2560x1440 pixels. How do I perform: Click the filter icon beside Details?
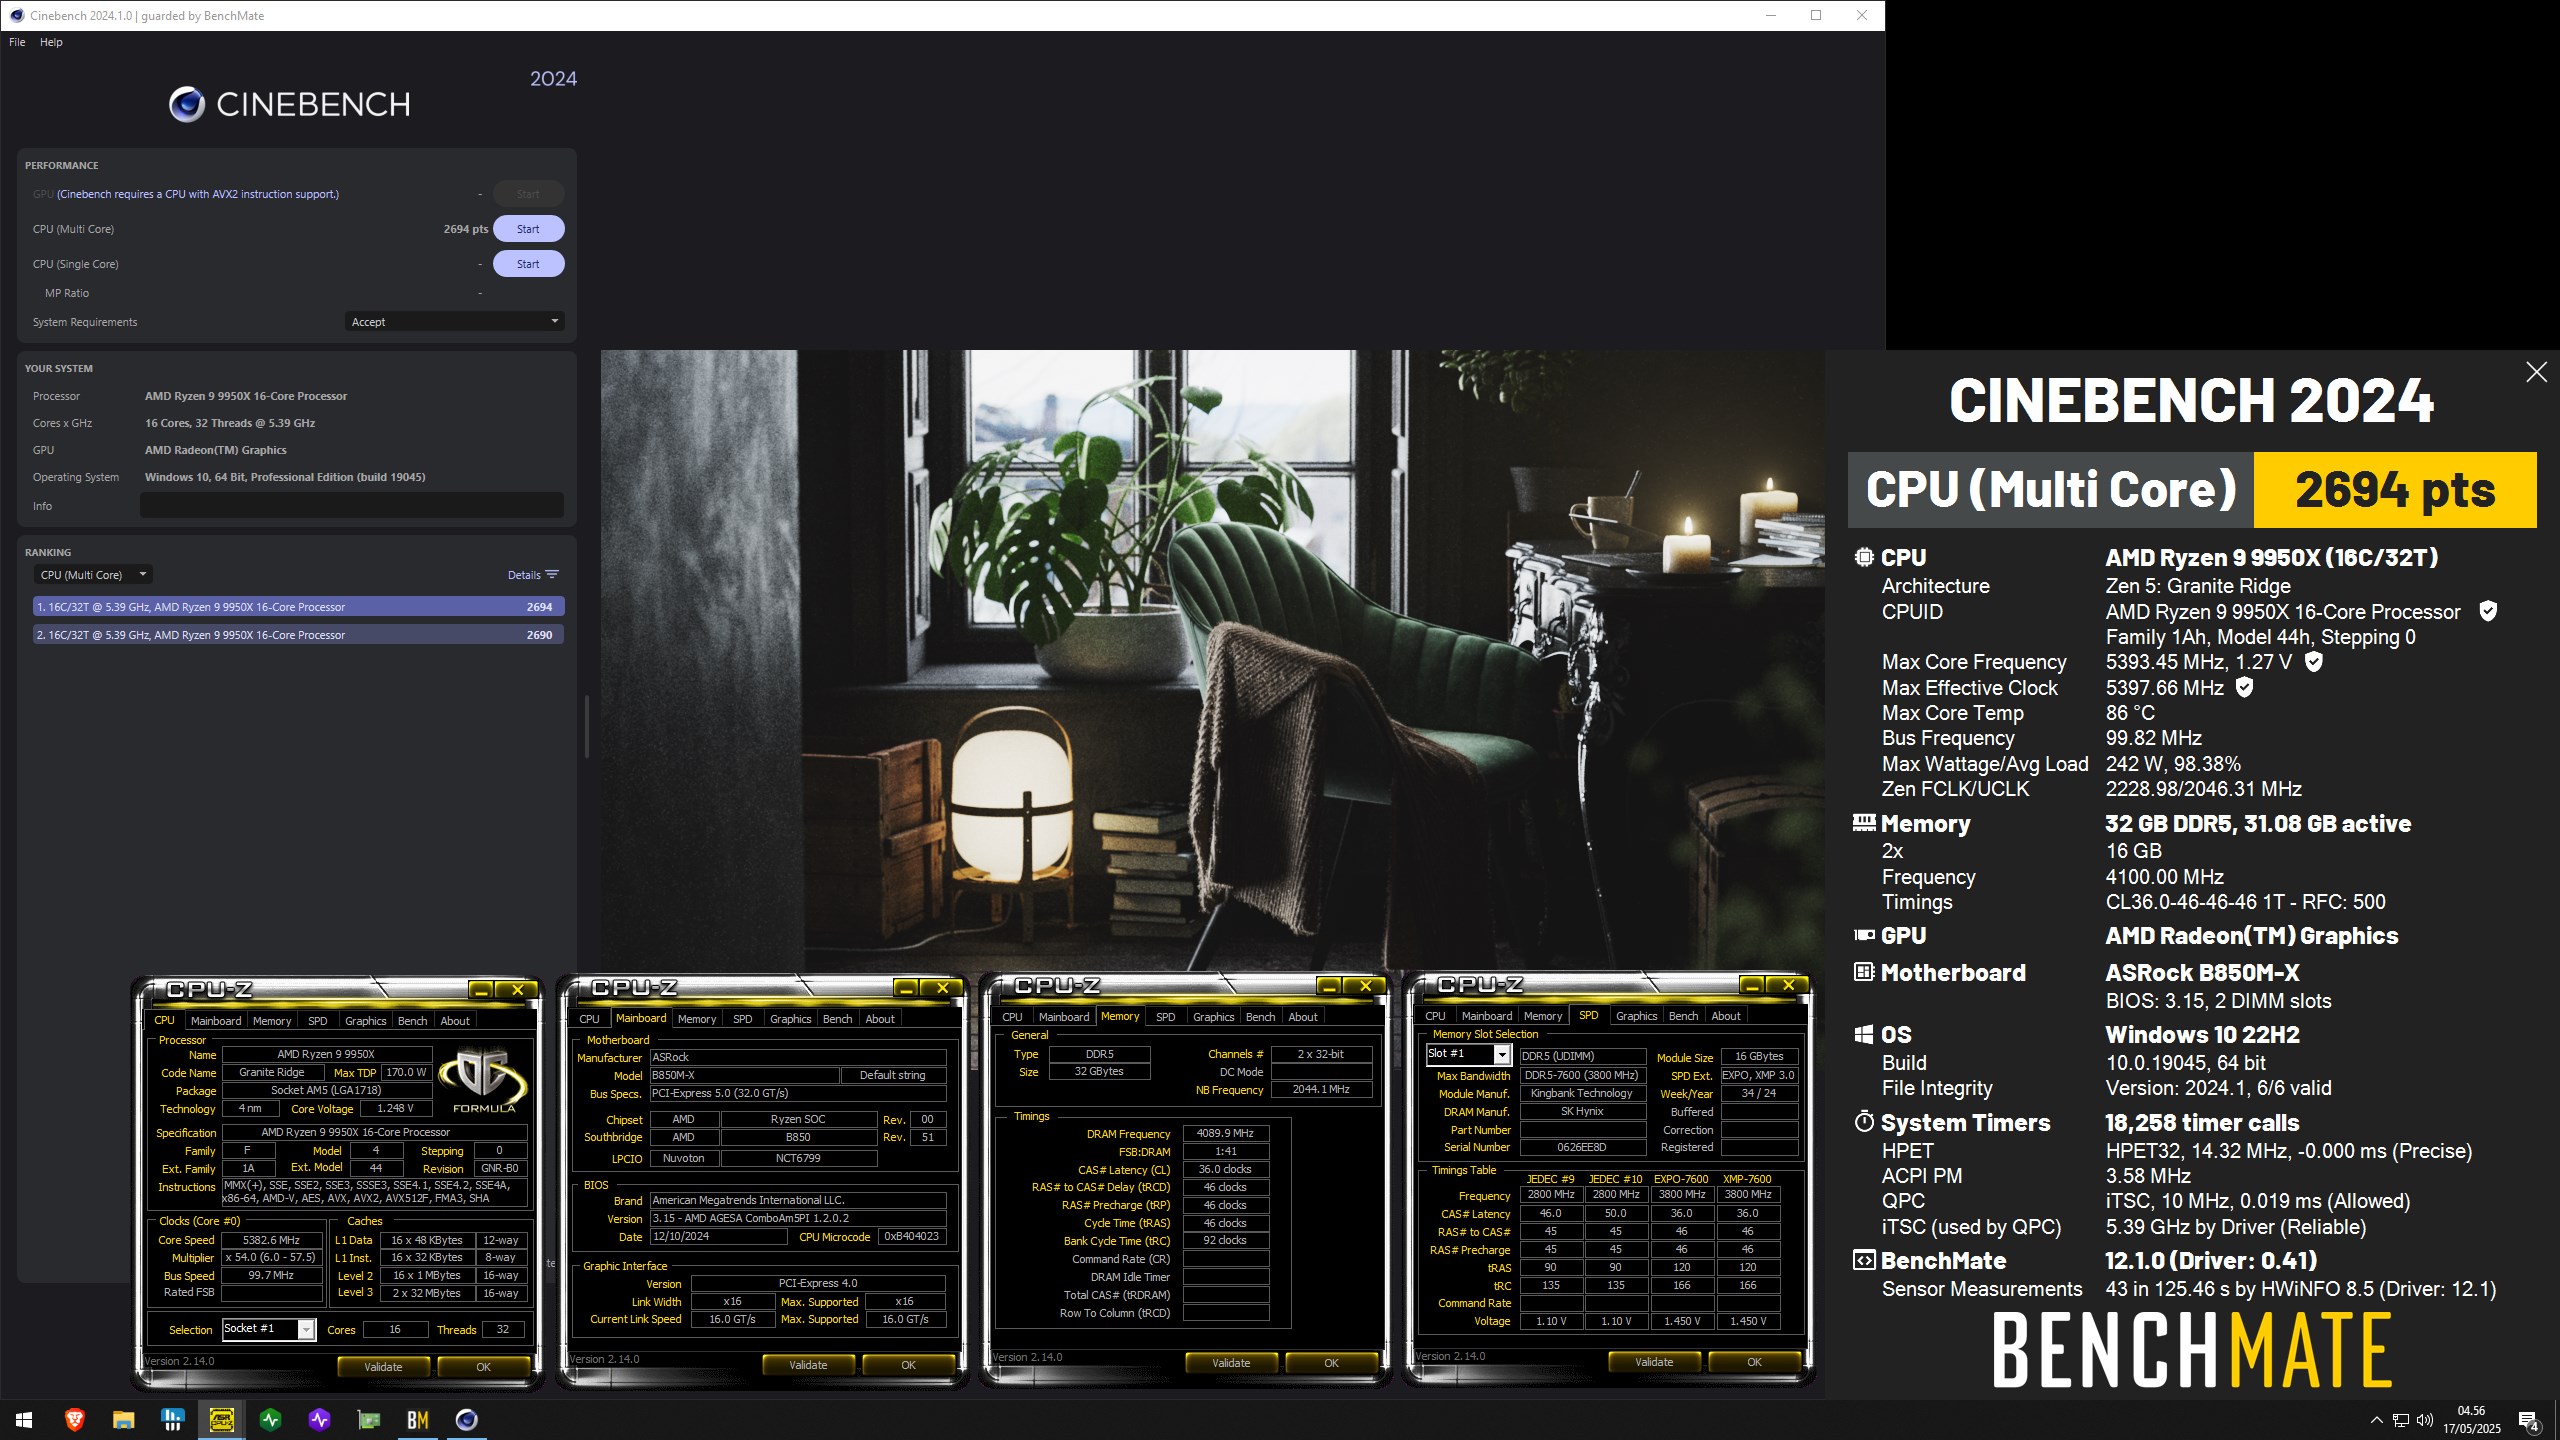552,574
